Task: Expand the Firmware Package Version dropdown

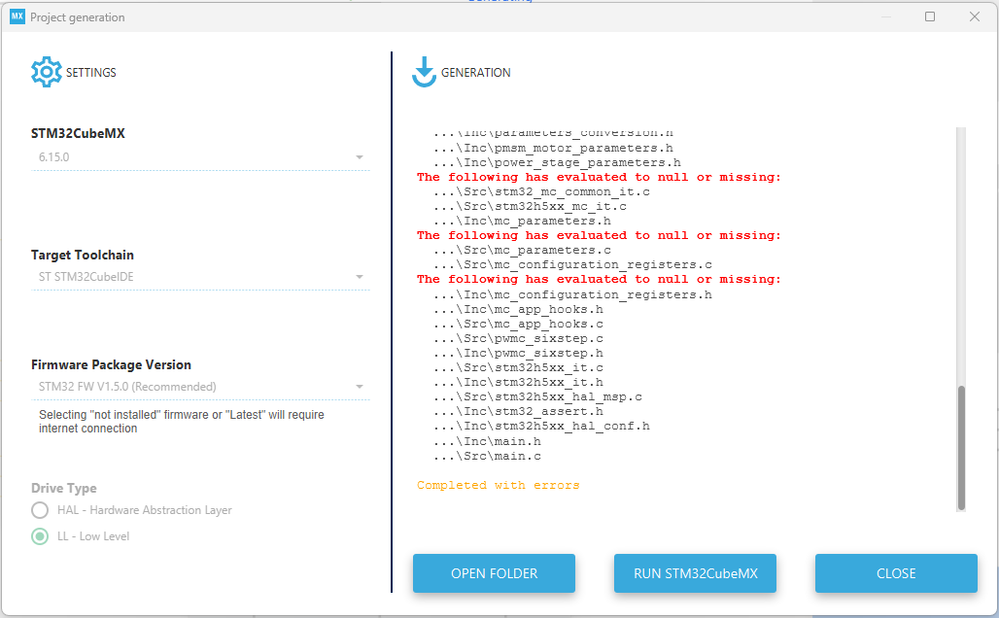Action: coord(359,387)
